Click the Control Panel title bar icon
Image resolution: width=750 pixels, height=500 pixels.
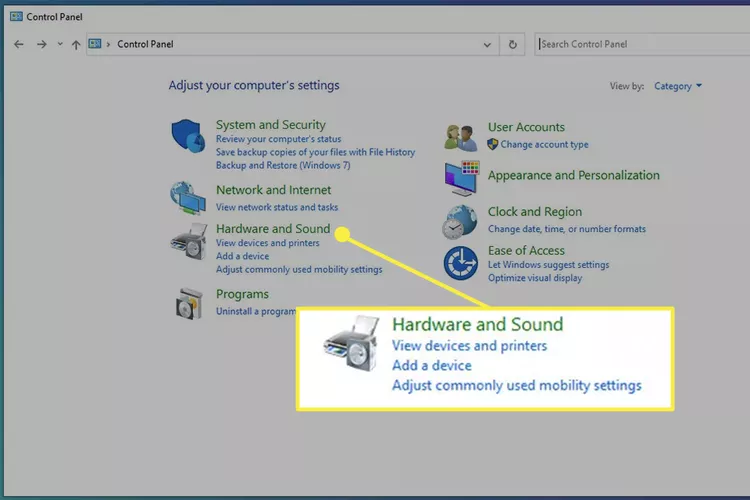[x=16, y=17]
